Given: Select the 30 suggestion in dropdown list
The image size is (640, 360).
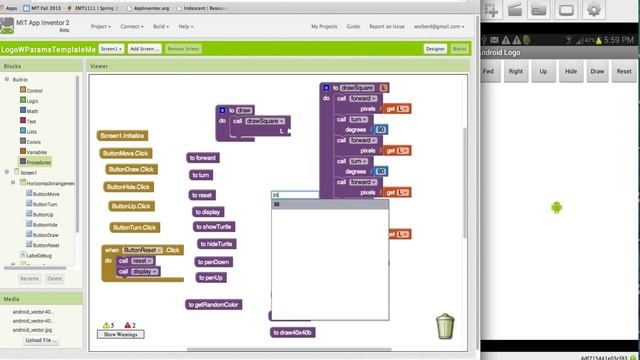Looking at the screenshot, I should pos(330,204).
